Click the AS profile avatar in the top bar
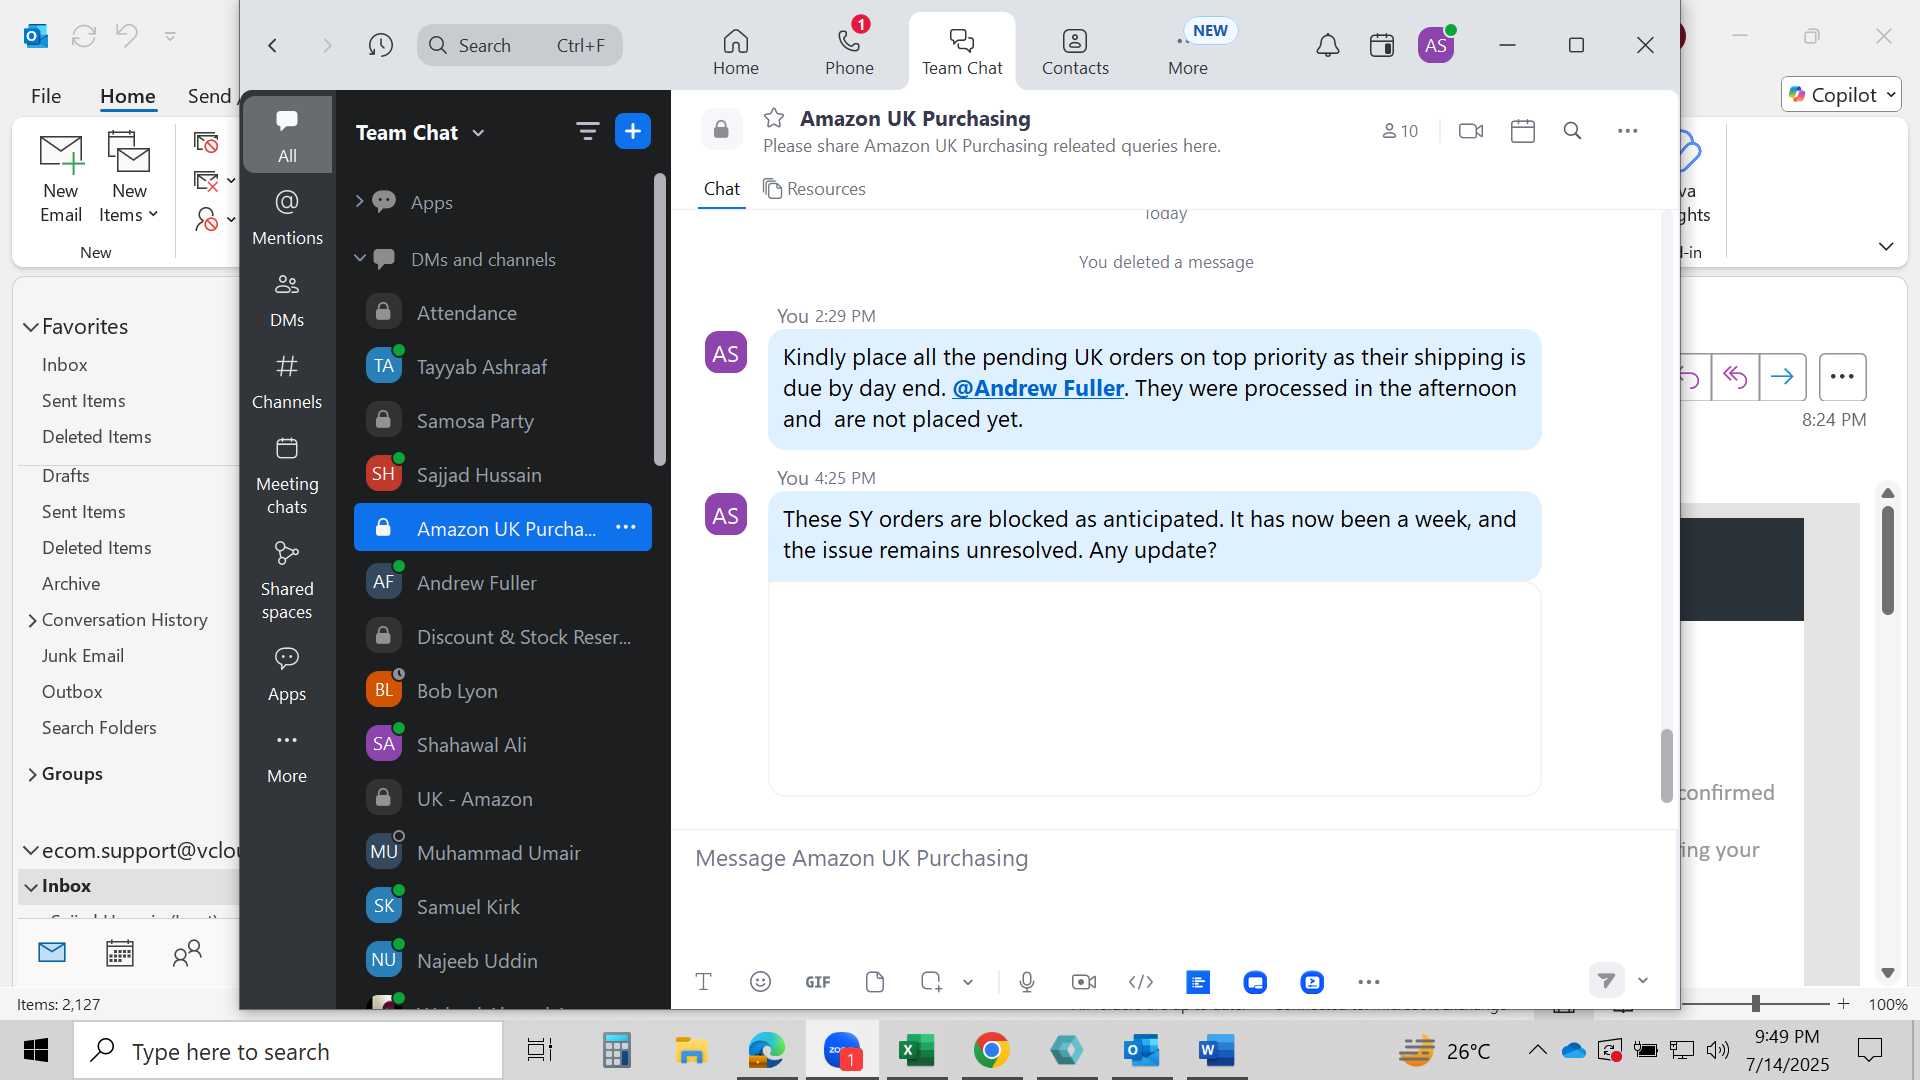This screenshot has height=1080, width=1920. pos(1436,45)
